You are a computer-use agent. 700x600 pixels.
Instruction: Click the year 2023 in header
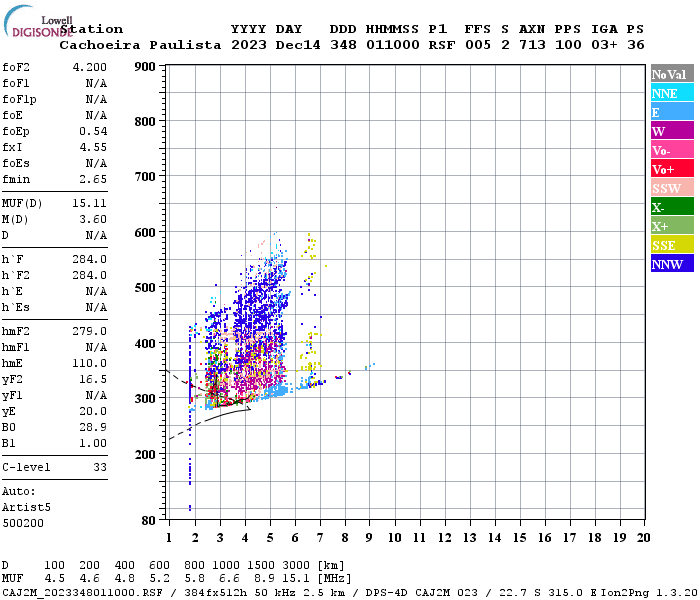(249, 45)
